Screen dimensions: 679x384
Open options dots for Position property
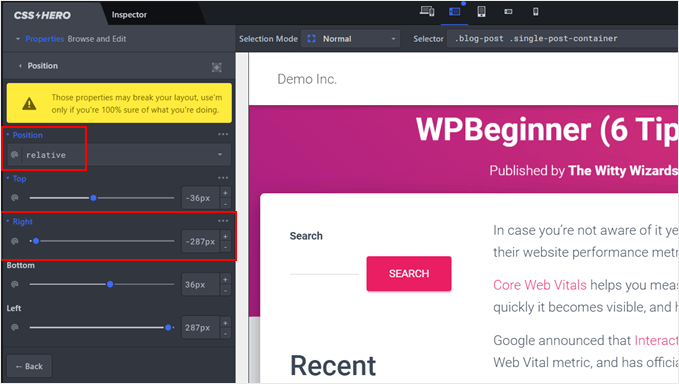pyautogui.click(x=223, y=134)
